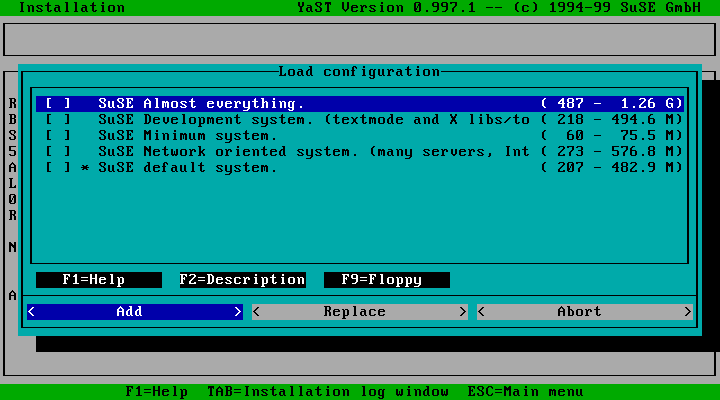The height and width of the screenshot is (400, 720).
Task: Click the Abort button
Action: [x=585, y=312]
